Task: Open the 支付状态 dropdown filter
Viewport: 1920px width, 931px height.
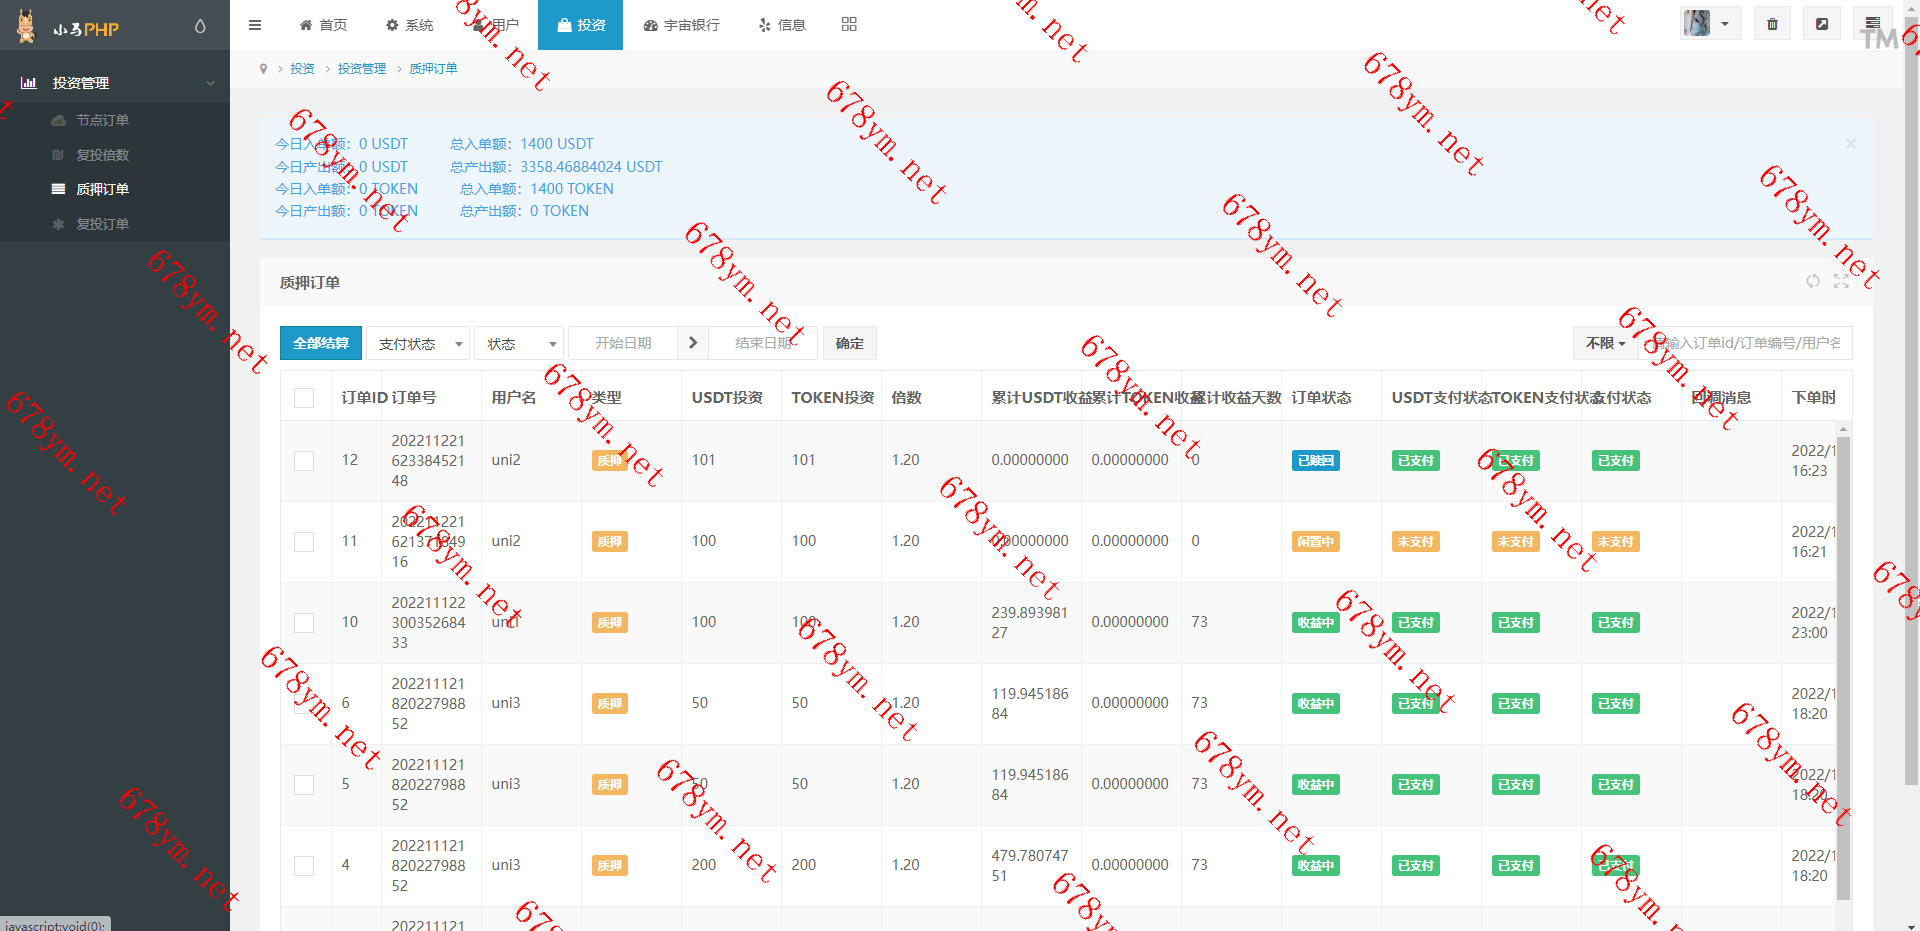Action: (418, 344)
